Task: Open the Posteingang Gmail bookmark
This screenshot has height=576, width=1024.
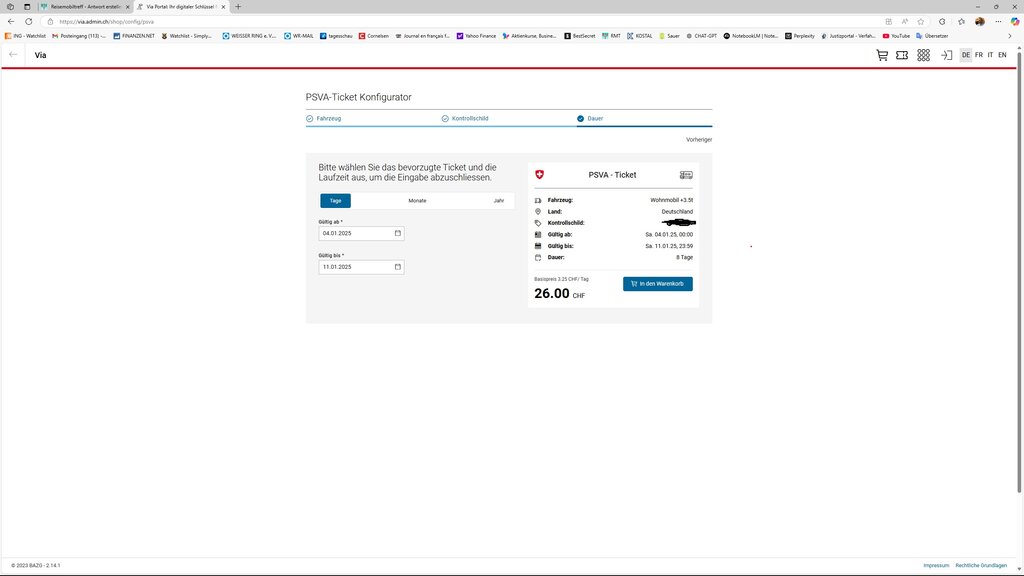Action: point(78,36)
